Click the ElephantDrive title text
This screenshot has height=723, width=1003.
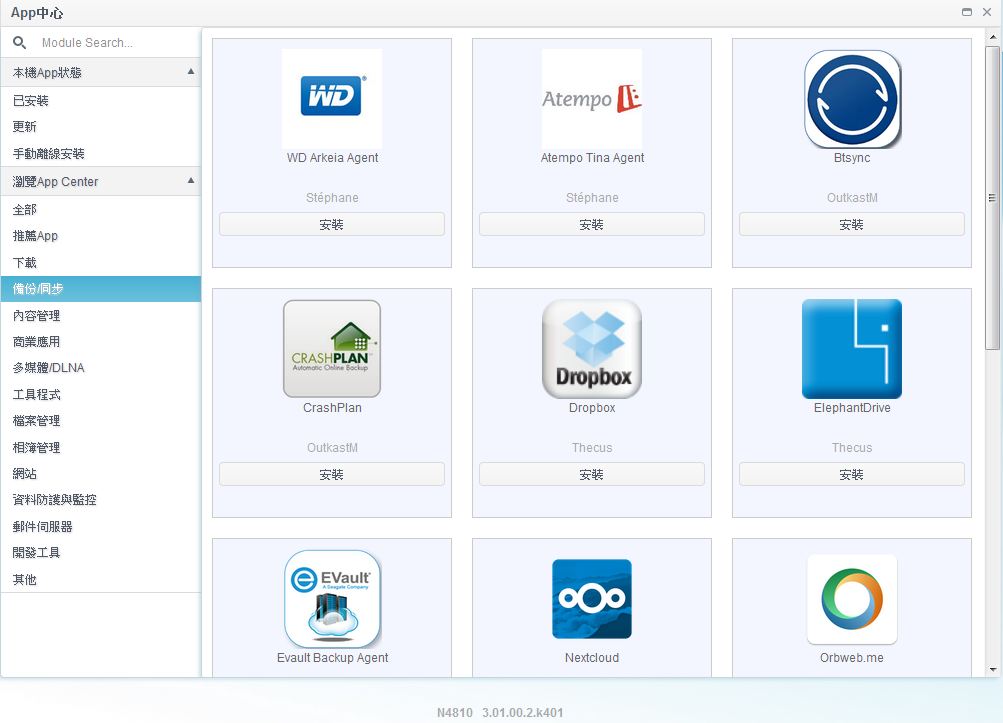click(852, 408)
